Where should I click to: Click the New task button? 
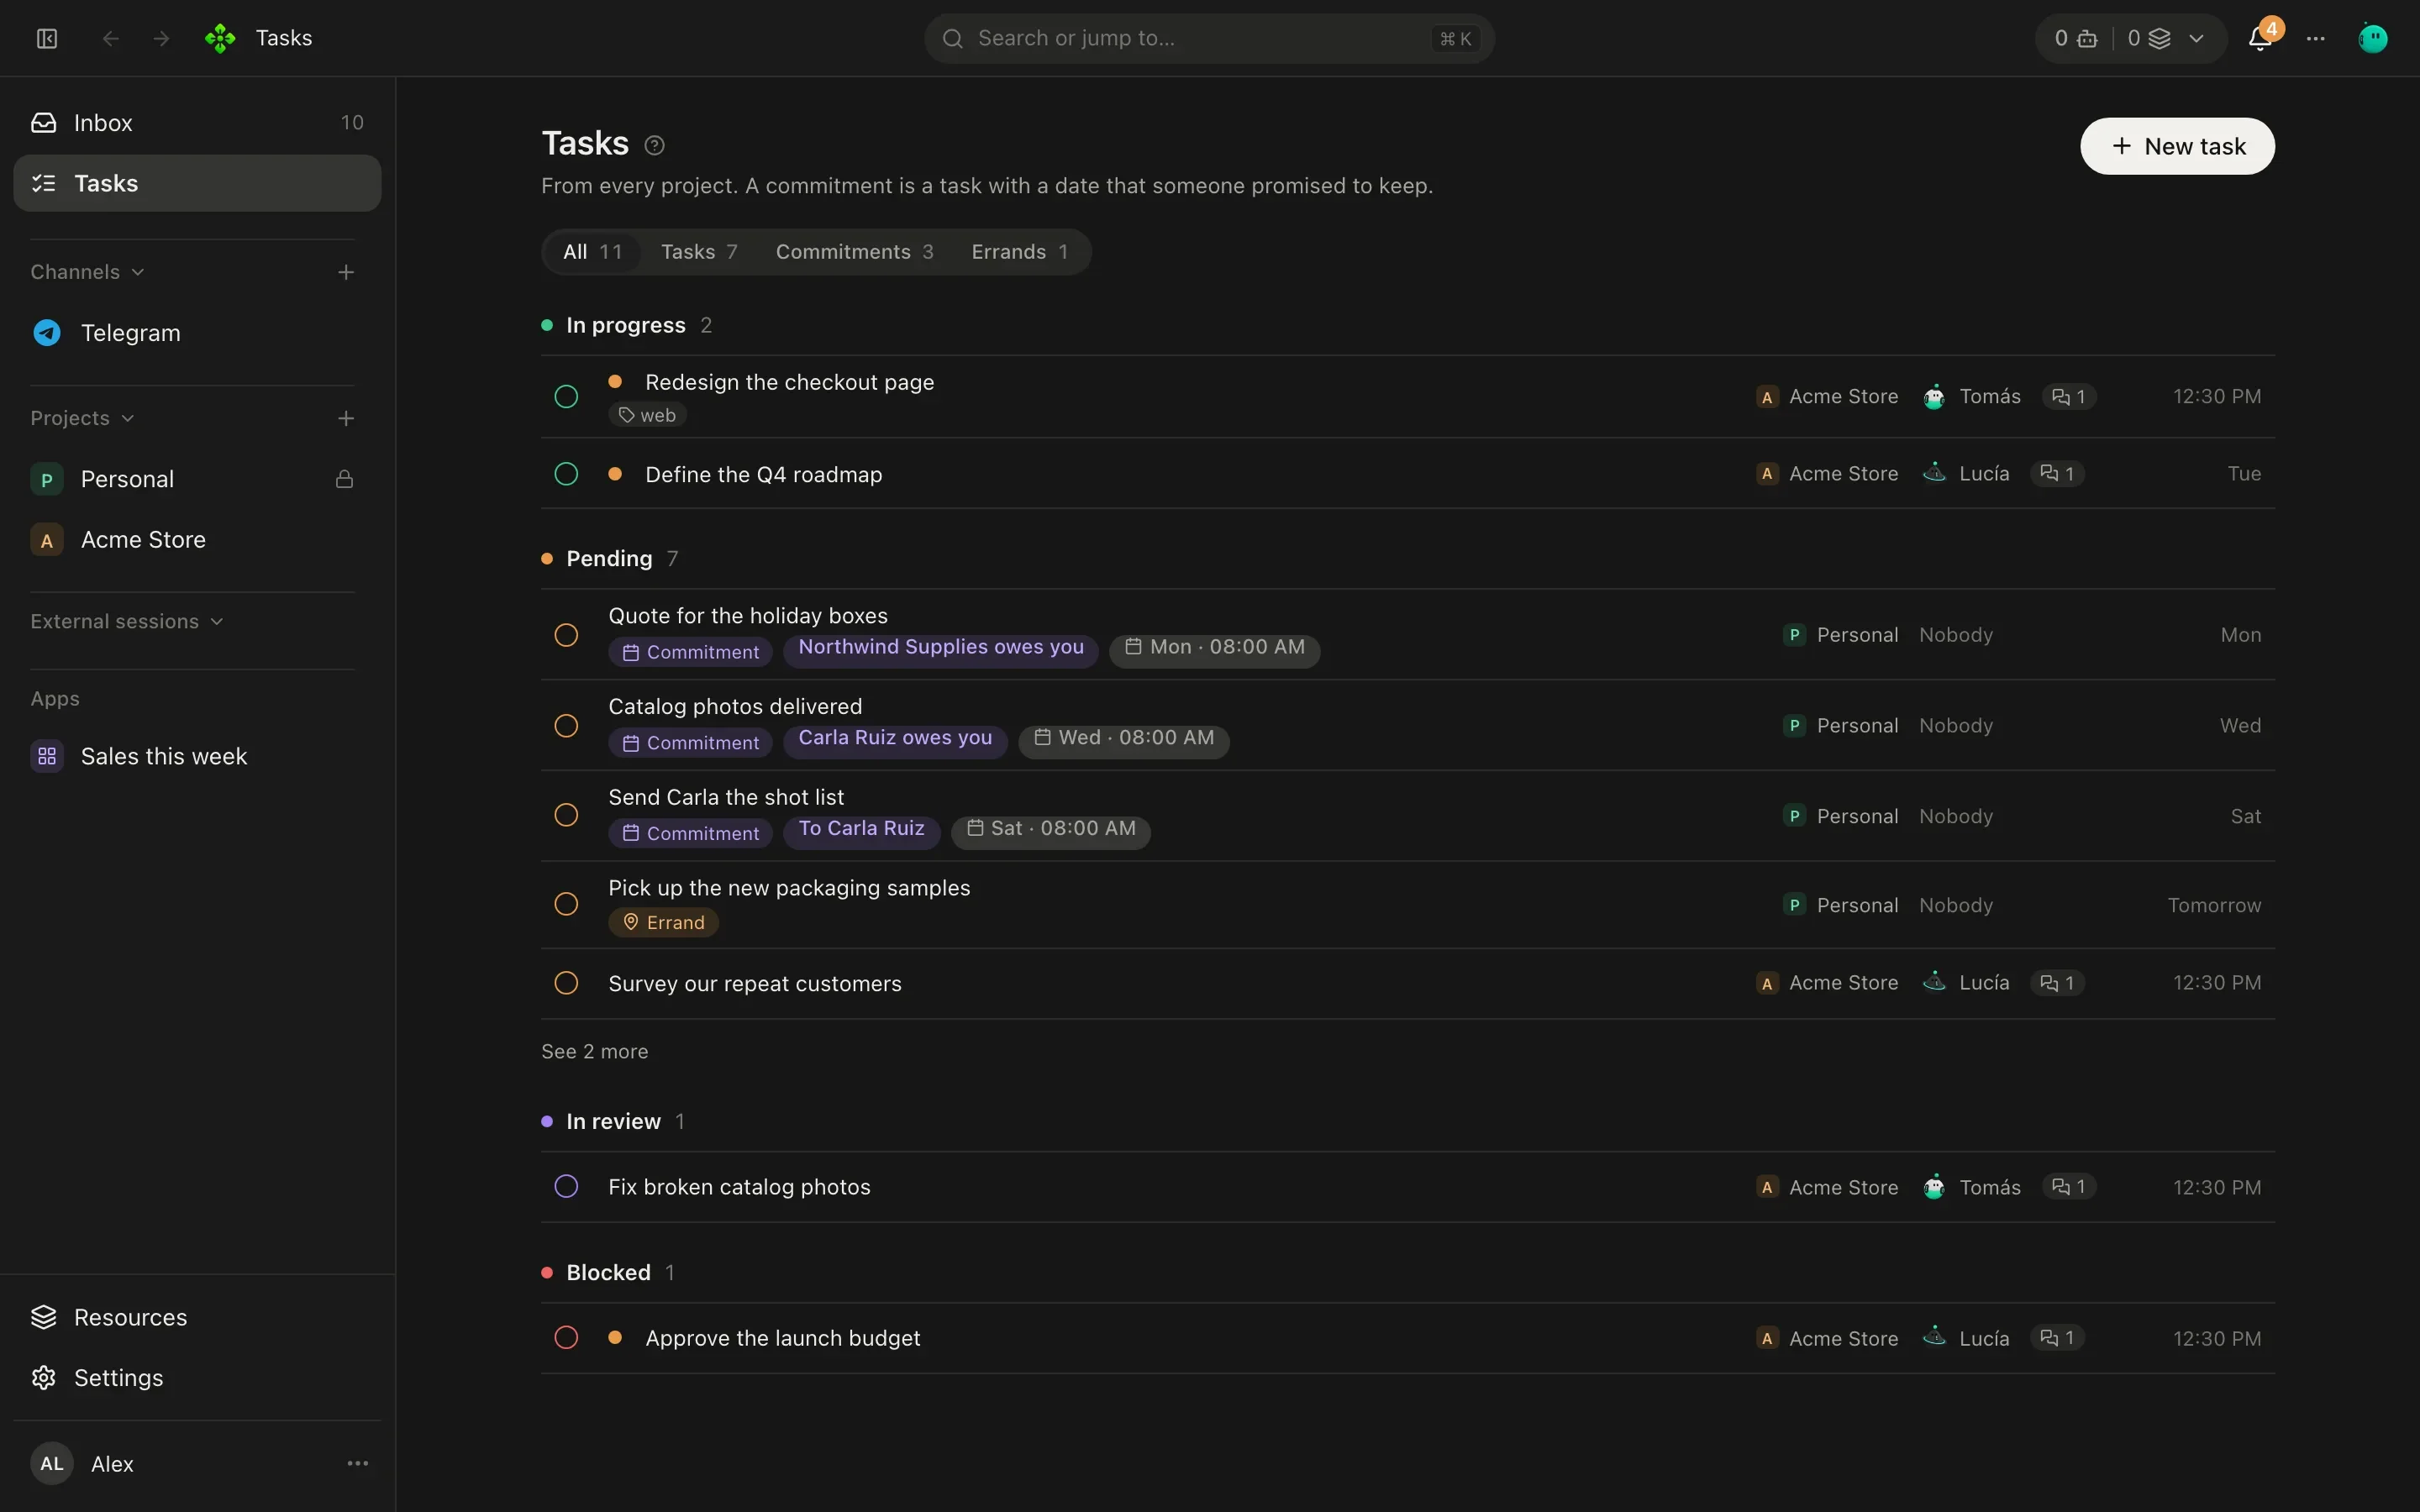pos(2177,146)
